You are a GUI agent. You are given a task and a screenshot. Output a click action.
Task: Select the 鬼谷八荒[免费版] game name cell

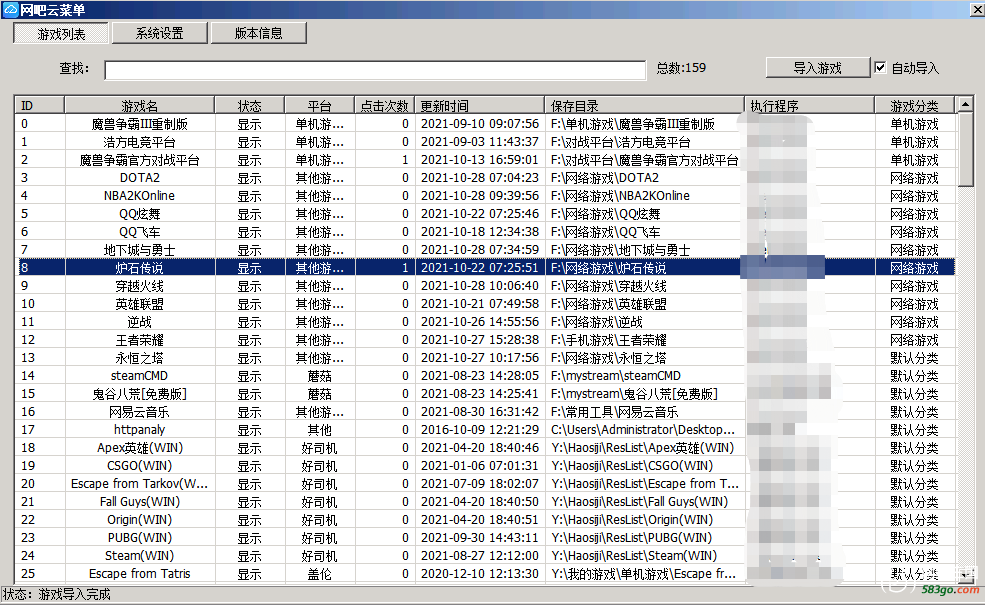(x=139, y=394)
